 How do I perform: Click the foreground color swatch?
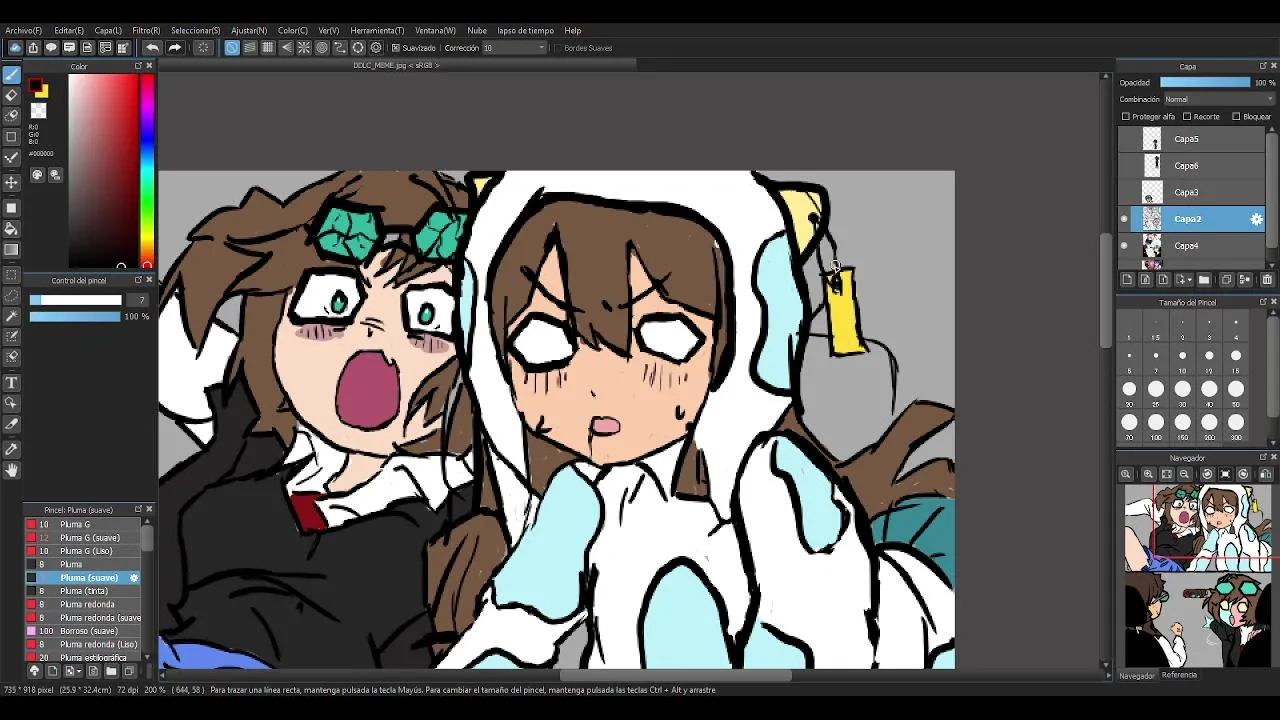[x=35, y=87]
